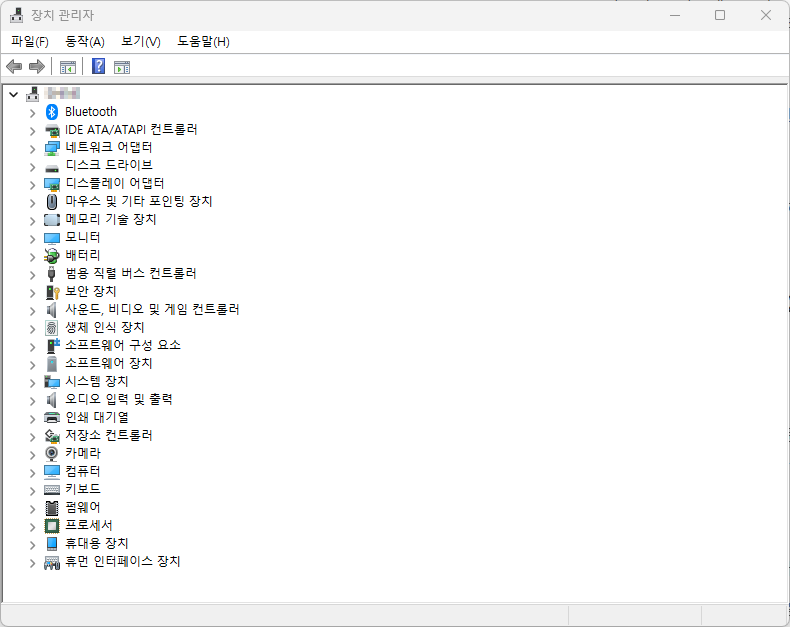Open the 파일(F) menu

[30, 41]
